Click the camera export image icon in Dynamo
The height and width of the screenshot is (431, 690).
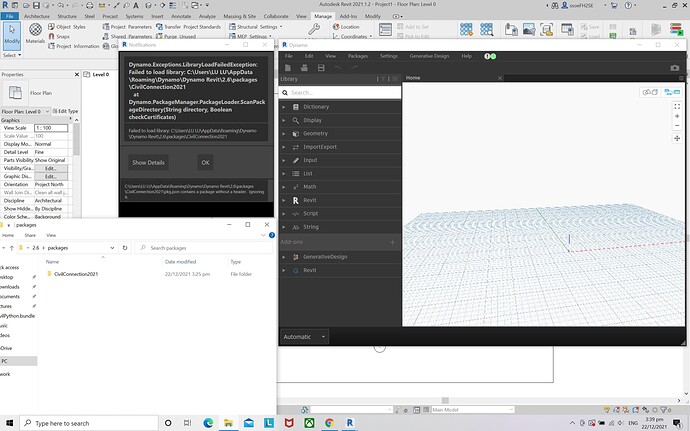tap(675, 68)
